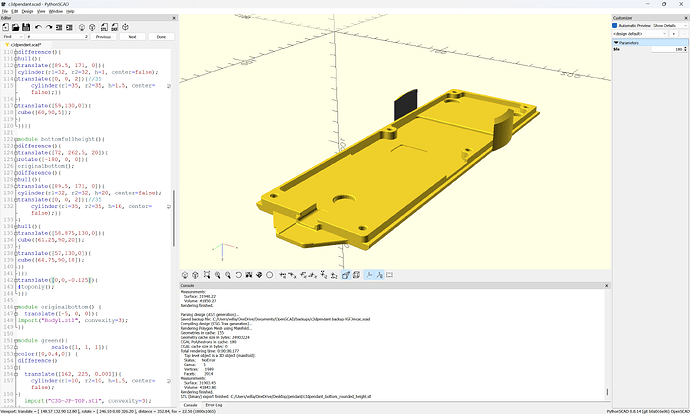Viewport: 690px width, 414px height.
Task: Save the script using the floppy disk icon
Action: point(27,25)
